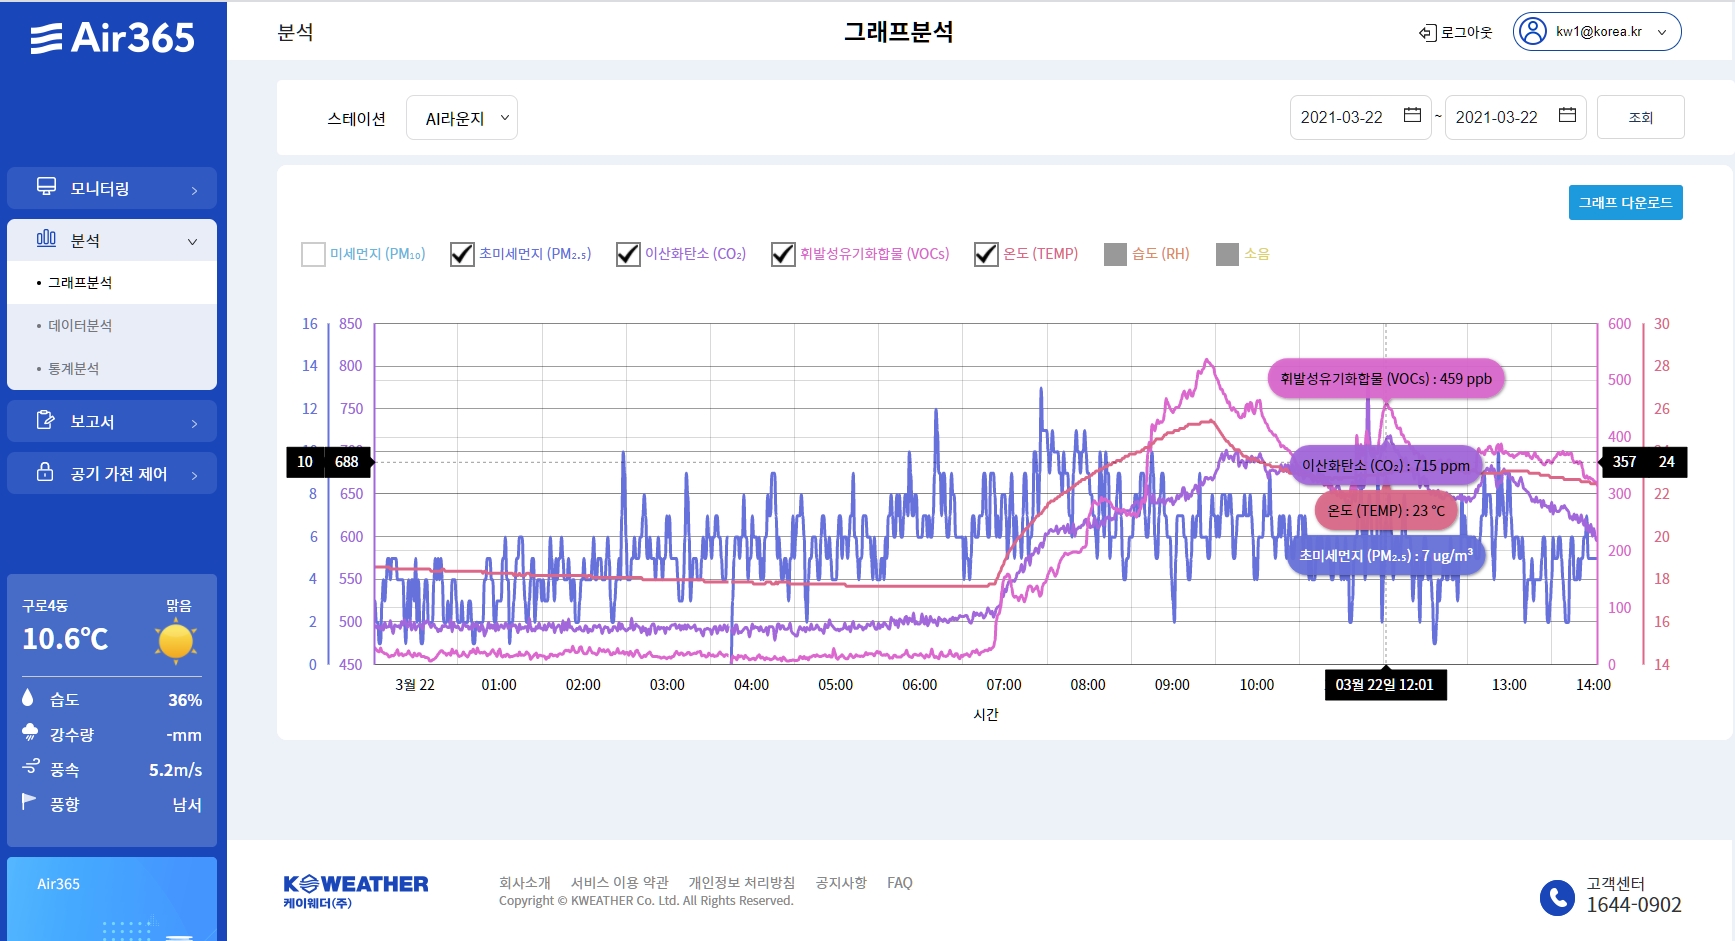The image size is (1735, 941).
Task: Open the start date calendar icon
Action: coord(1412,116)
